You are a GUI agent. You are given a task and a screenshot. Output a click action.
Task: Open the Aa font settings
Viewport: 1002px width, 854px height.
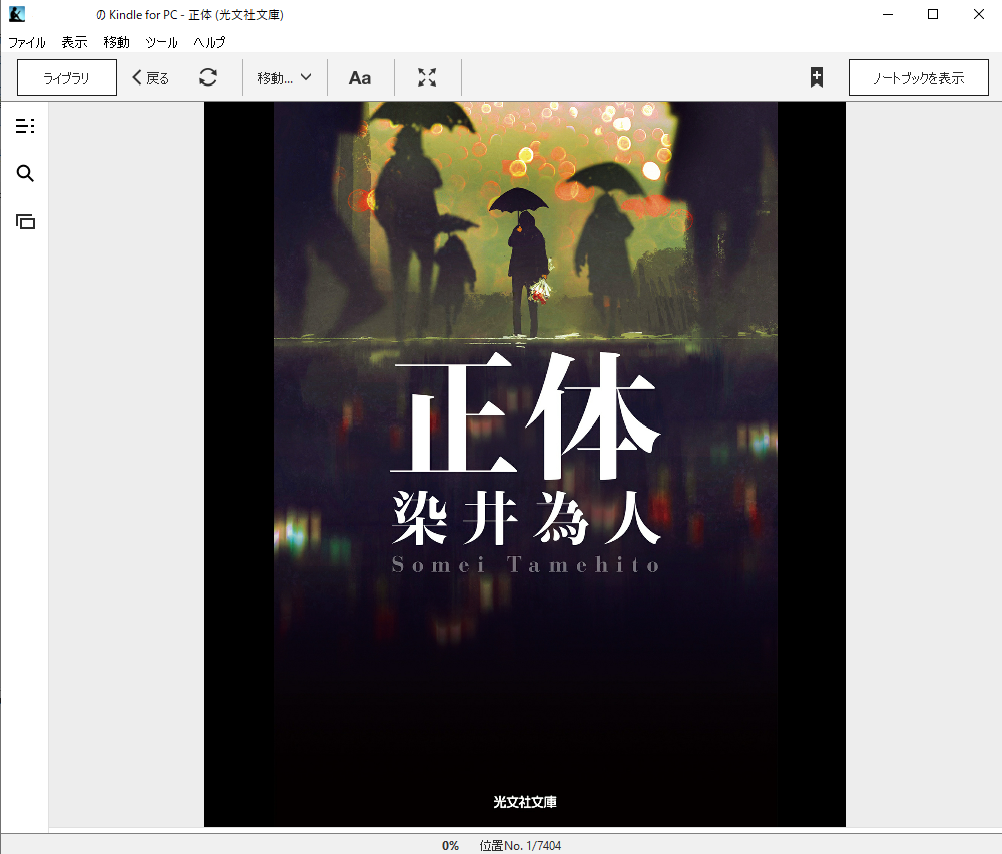click(x=360, y=78)
